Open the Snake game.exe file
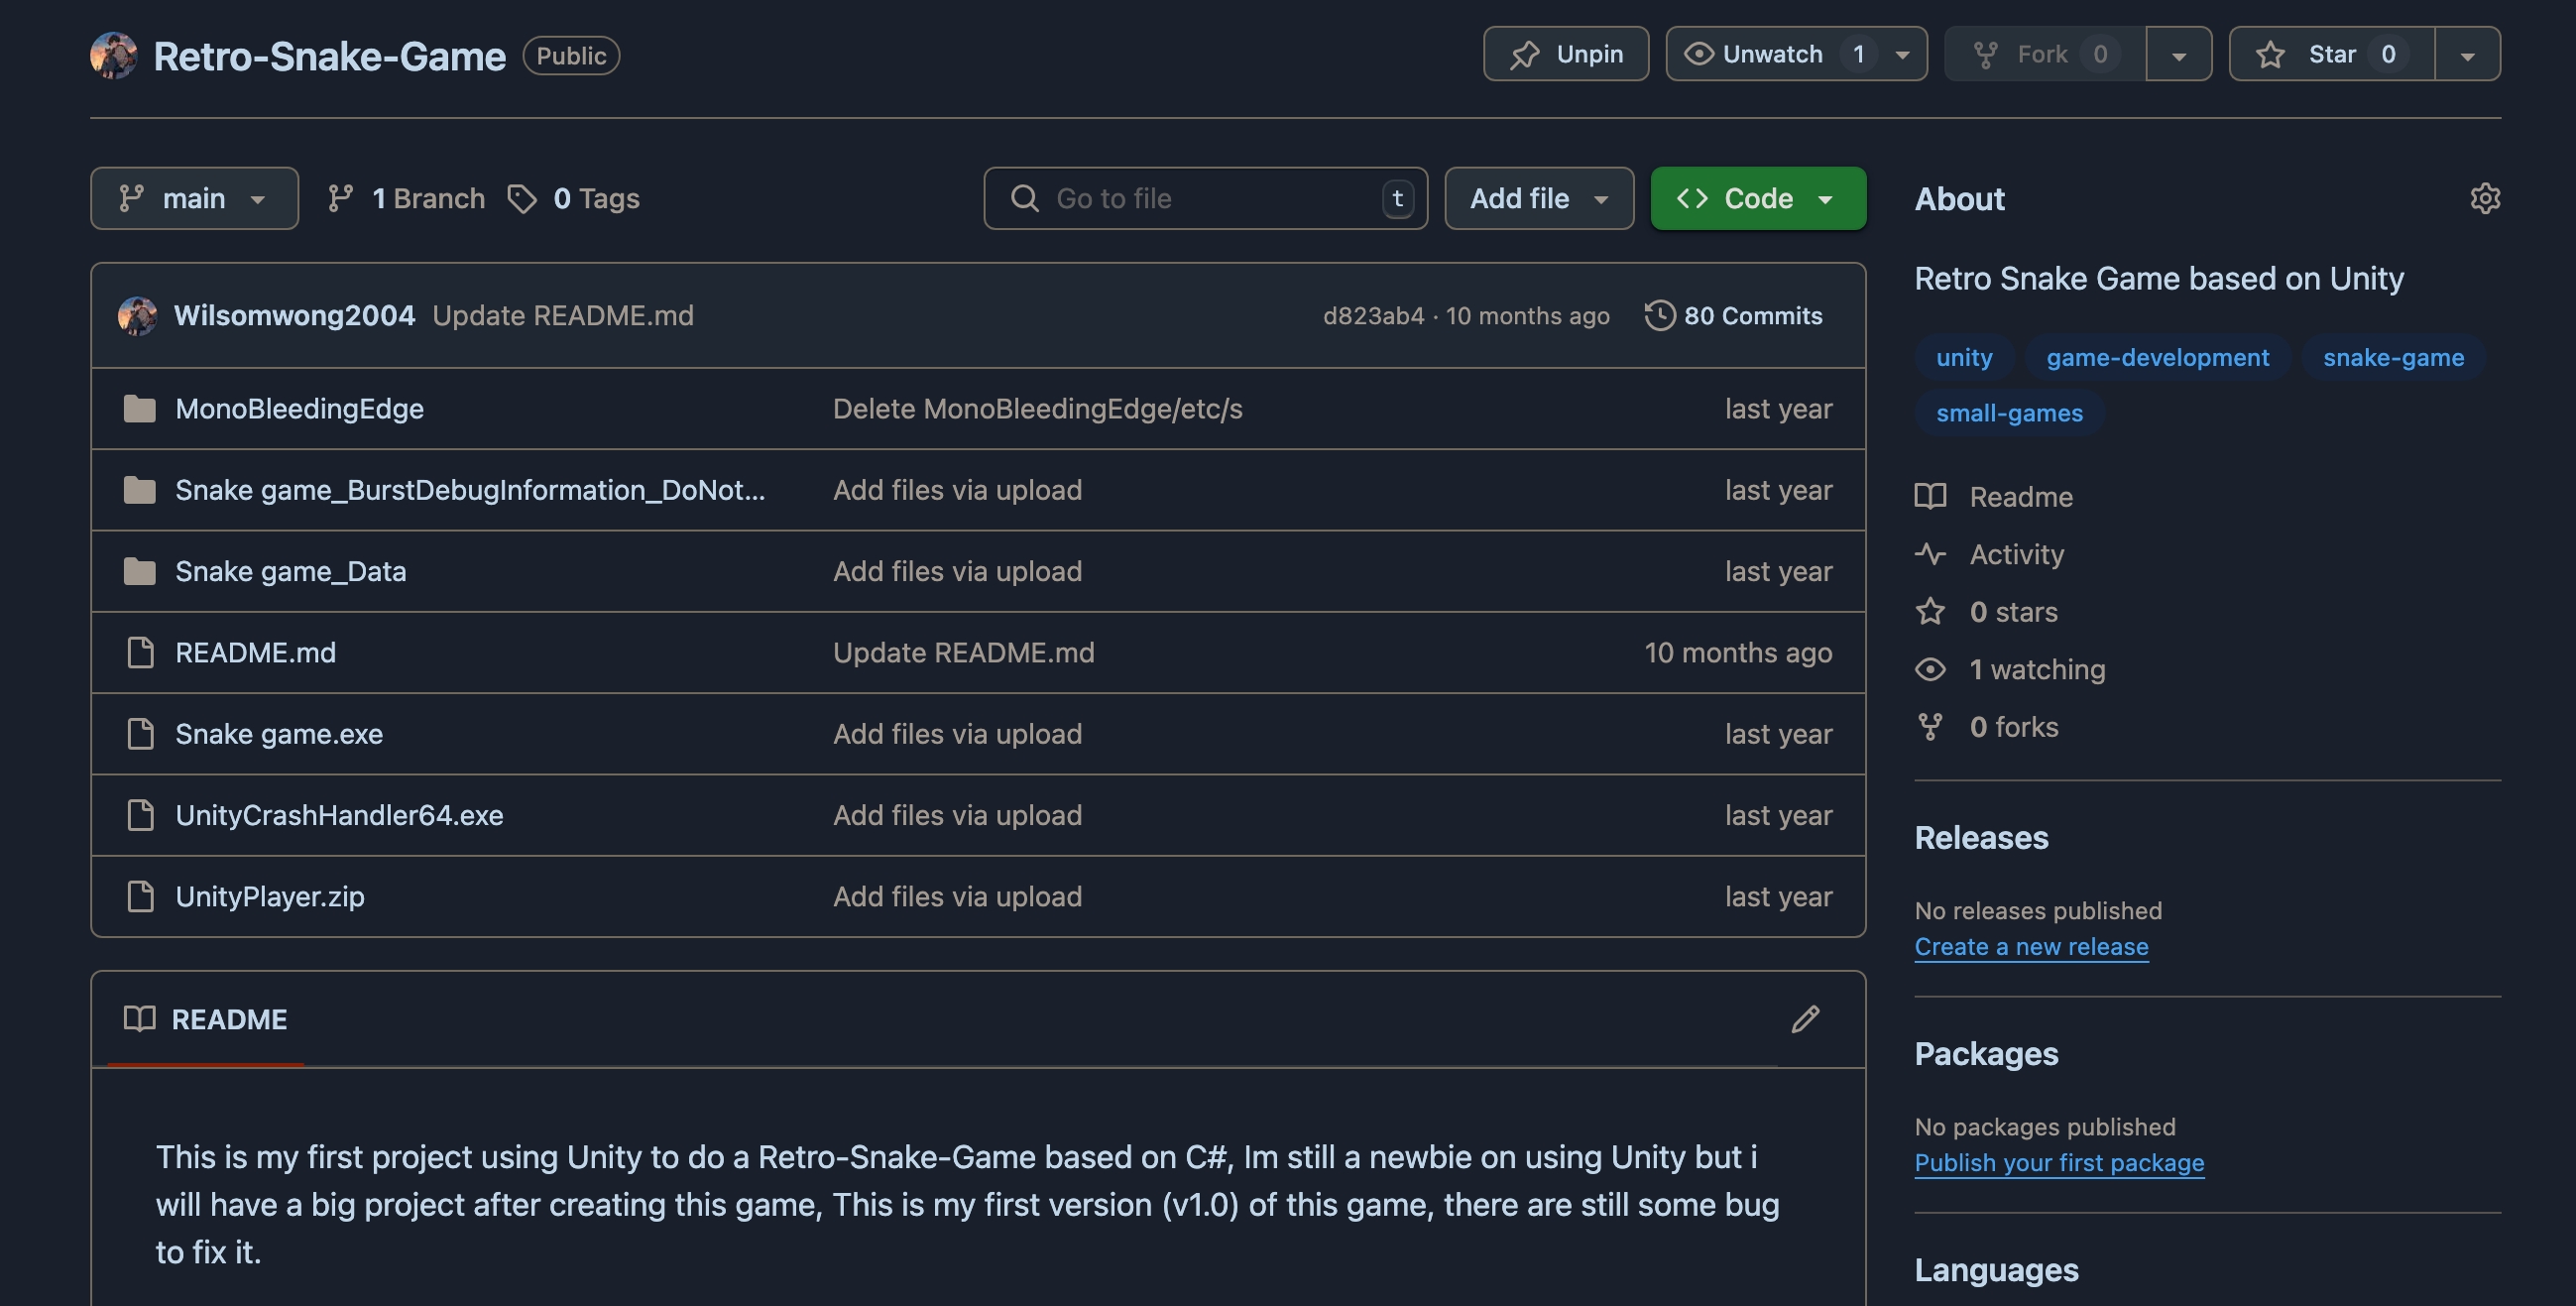 (278, 733)
